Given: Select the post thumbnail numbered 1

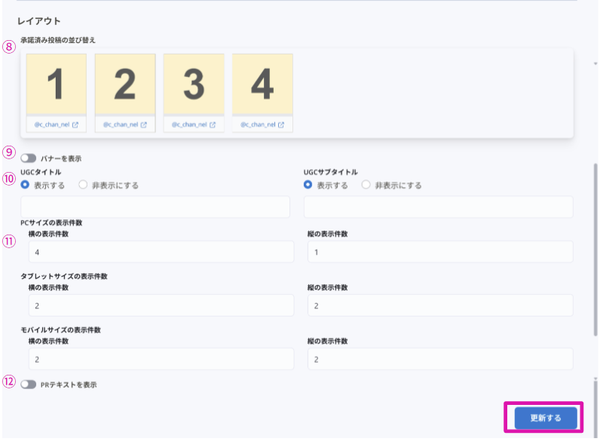Looking at the screenshot, I should (x=56, y=84).
